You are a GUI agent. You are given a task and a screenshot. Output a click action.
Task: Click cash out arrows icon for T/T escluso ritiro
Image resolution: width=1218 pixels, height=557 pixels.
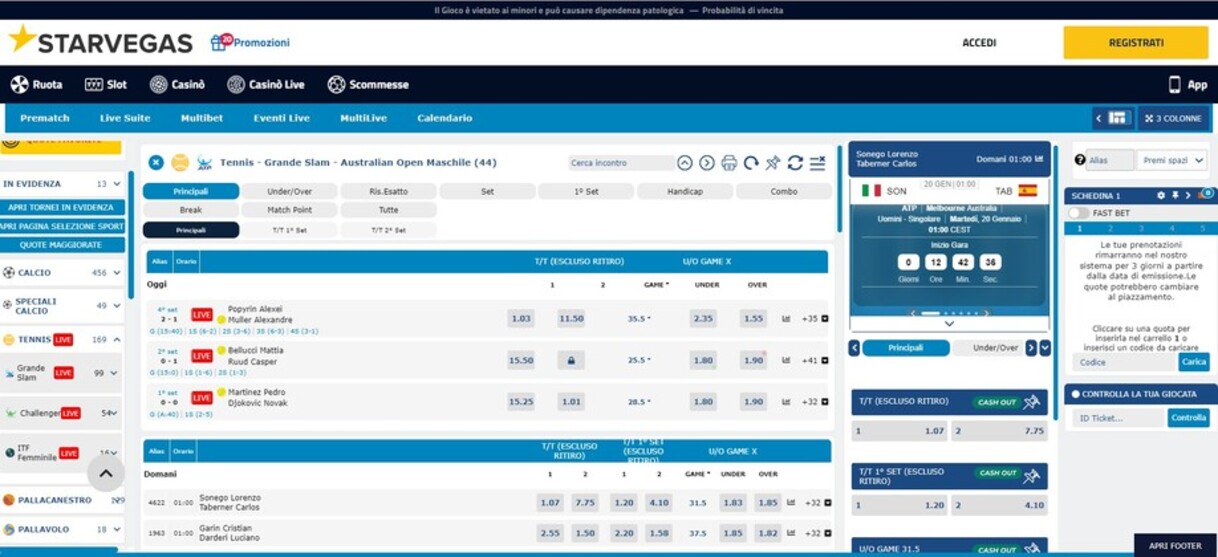tap(1032, 402)
